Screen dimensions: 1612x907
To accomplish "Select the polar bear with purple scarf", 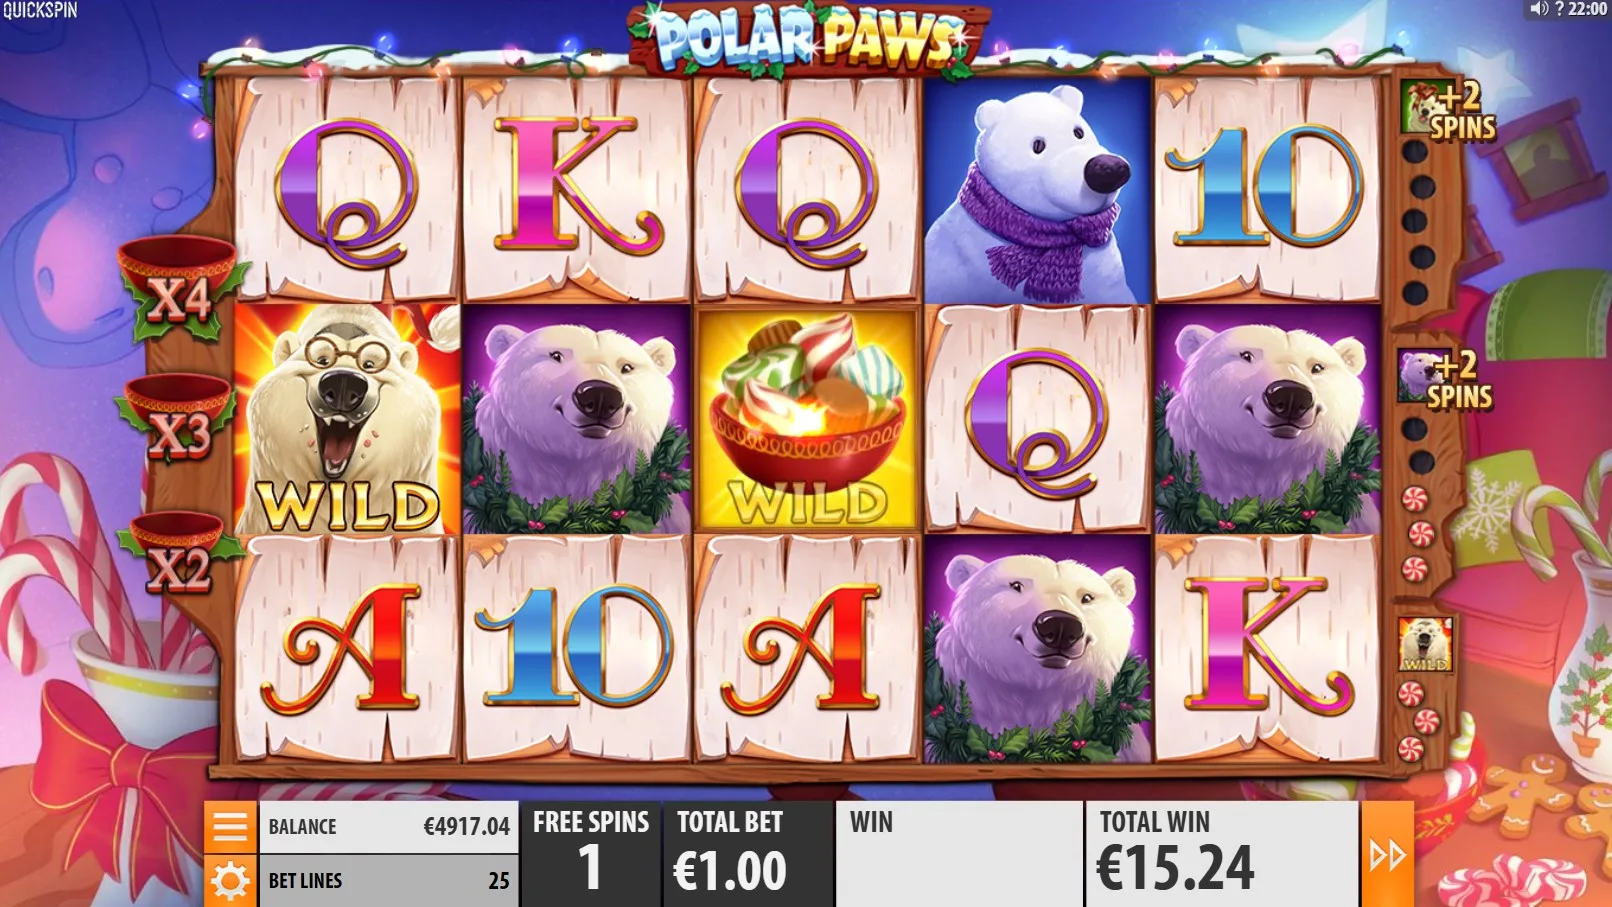I will 1037,190.
